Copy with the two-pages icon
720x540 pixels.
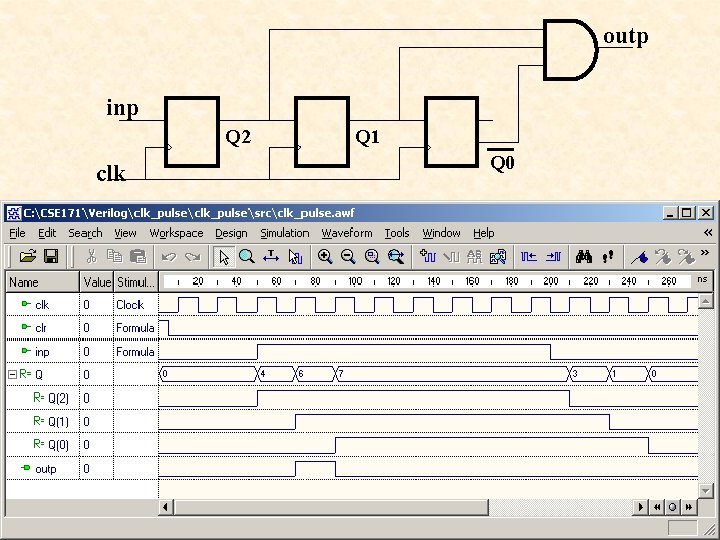coord(114,256)
